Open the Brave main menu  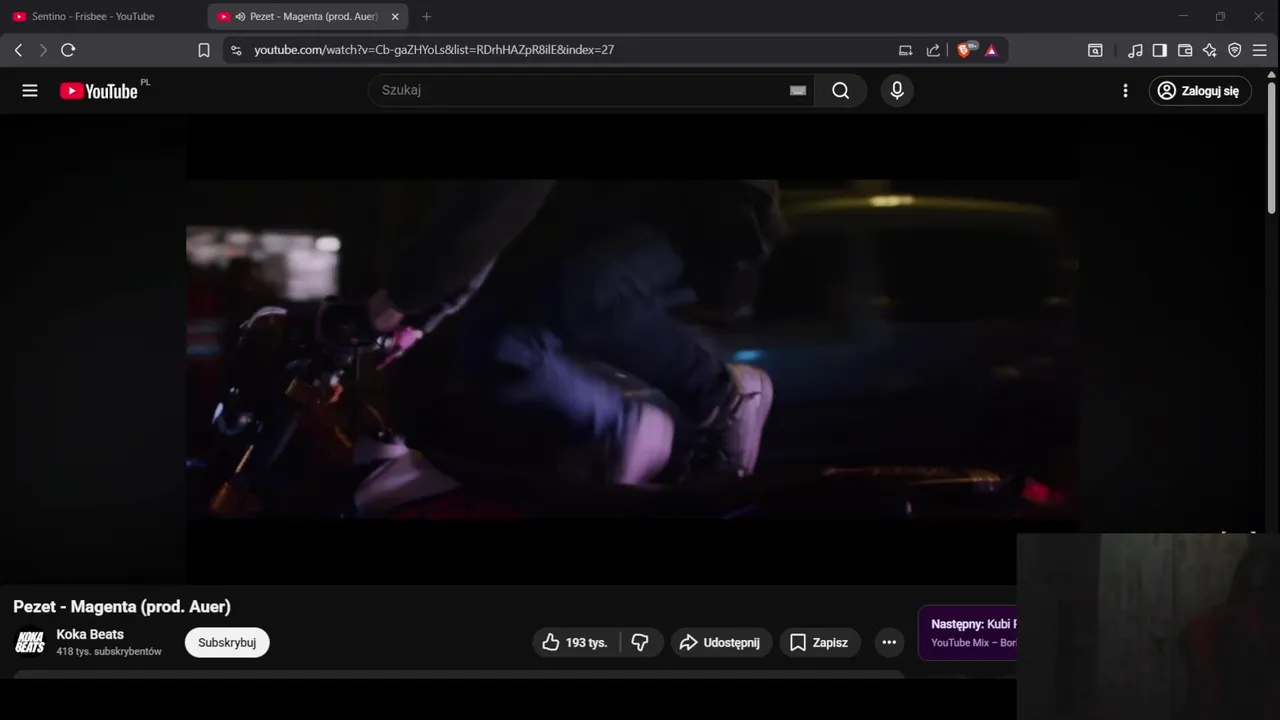coord(1260,50)
